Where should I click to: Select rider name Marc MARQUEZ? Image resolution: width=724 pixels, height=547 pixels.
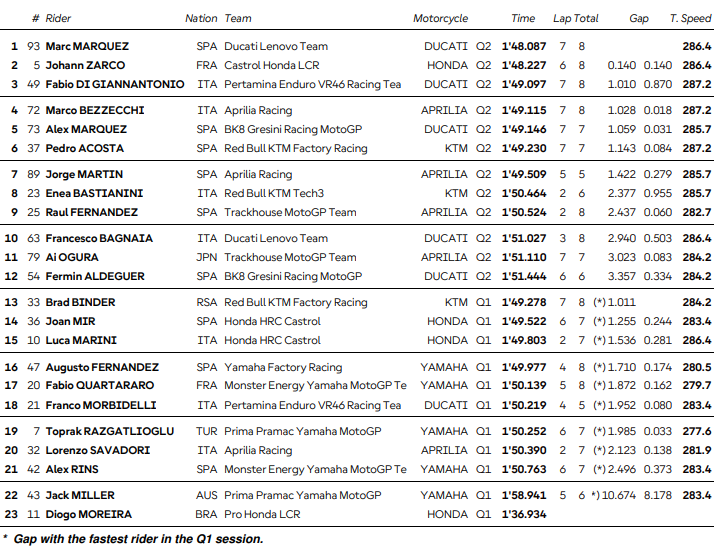(x=87, y=46)
